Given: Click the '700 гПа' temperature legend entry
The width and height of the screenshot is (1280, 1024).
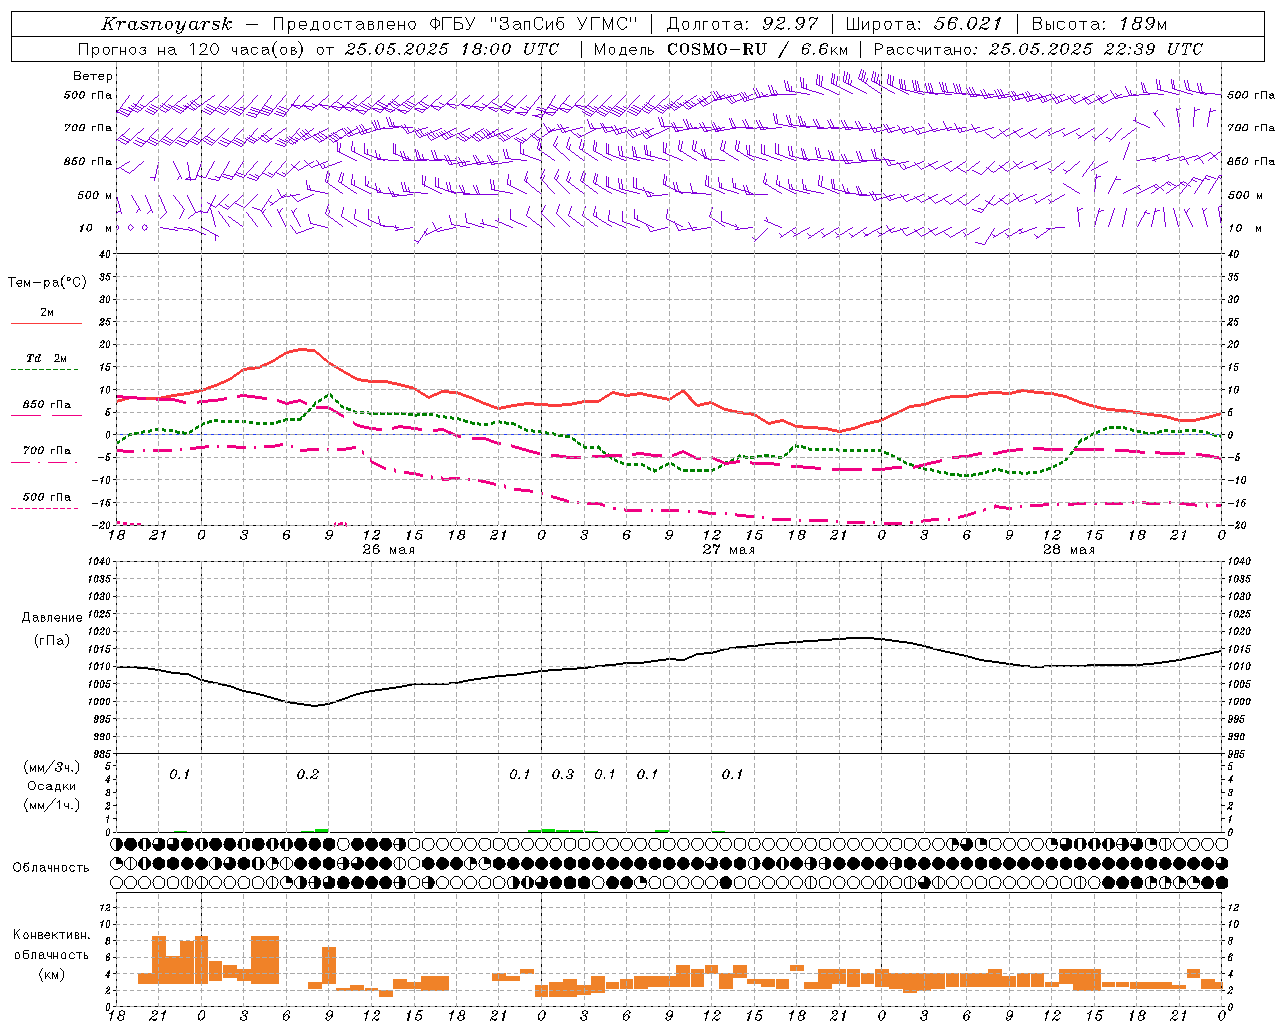Looking at the screenshot, I should coord(47,451).
